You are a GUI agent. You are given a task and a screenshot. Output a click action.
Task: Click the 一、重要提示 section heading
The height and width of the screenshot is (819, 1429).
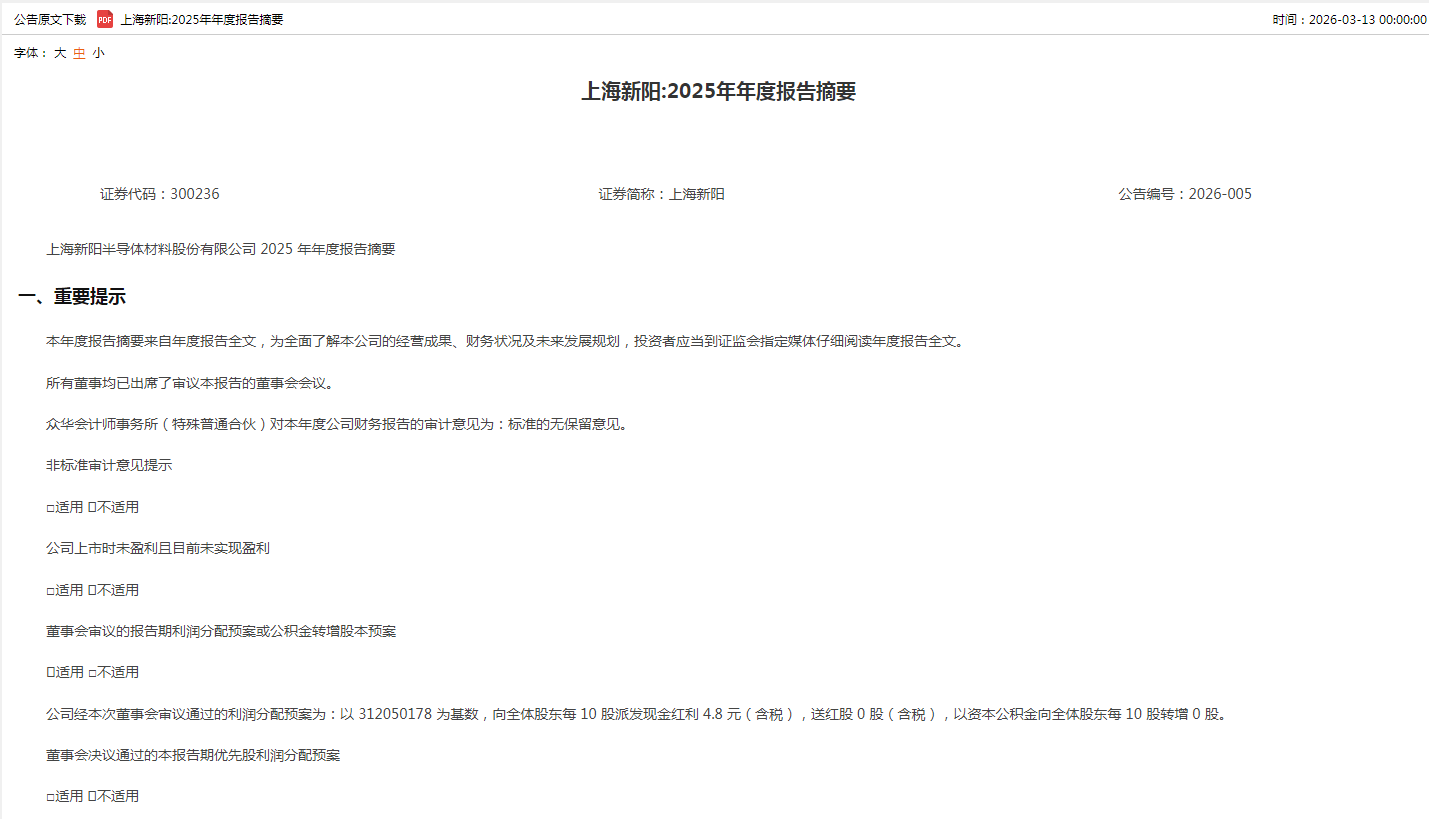pyautogui.click(x=72, y=297)
